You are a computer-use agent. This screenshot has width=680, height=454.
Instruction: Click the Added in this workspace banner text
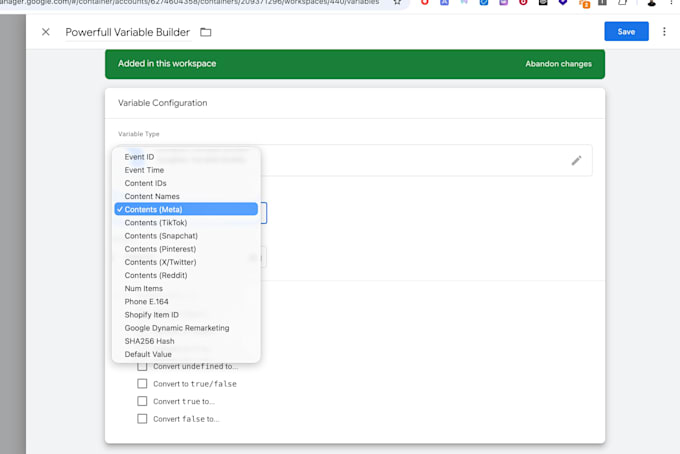click(167, 64)
